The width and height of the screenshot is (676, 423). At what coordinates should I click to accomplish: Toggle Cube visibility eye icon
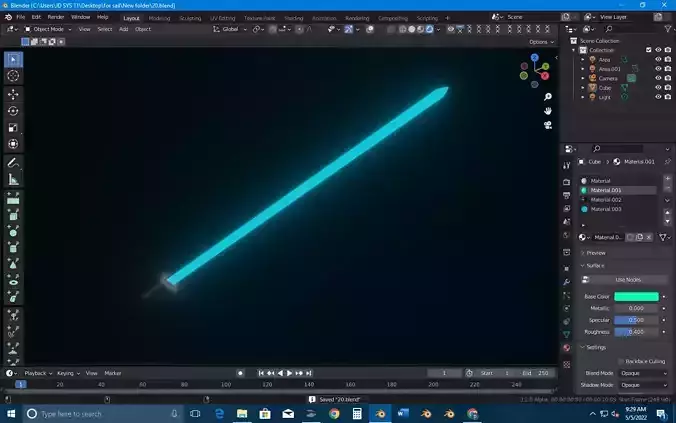click(x=658, y=88)
